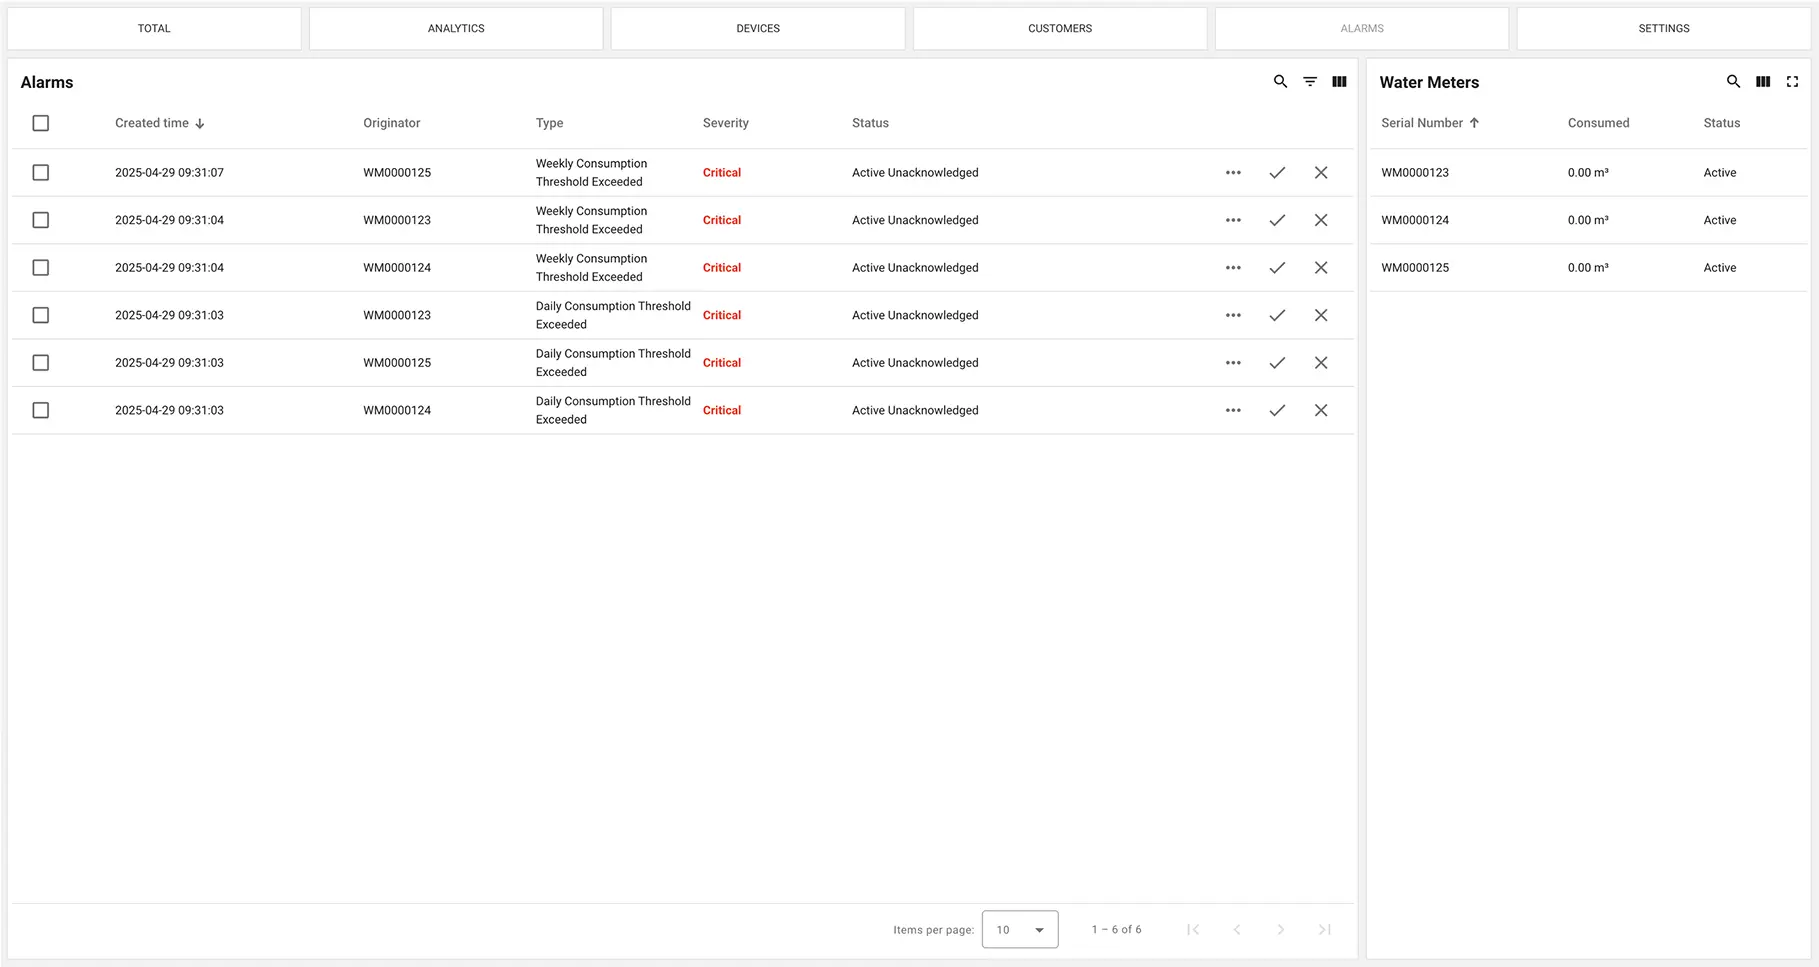1819x967 pixels.
Task: Open Water Meters column selection icon
Action: click(x=1763, y=82)
